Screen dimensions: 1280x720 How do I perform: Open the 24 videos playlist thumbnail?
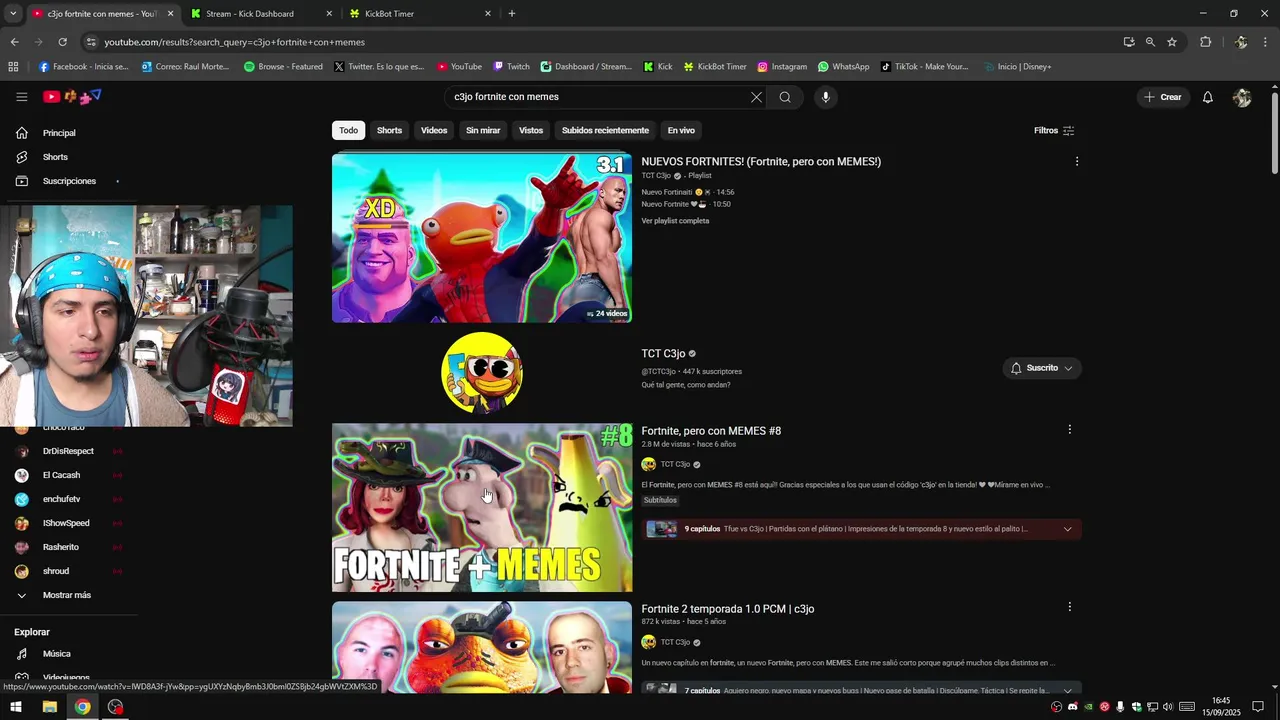pos(482,238)
